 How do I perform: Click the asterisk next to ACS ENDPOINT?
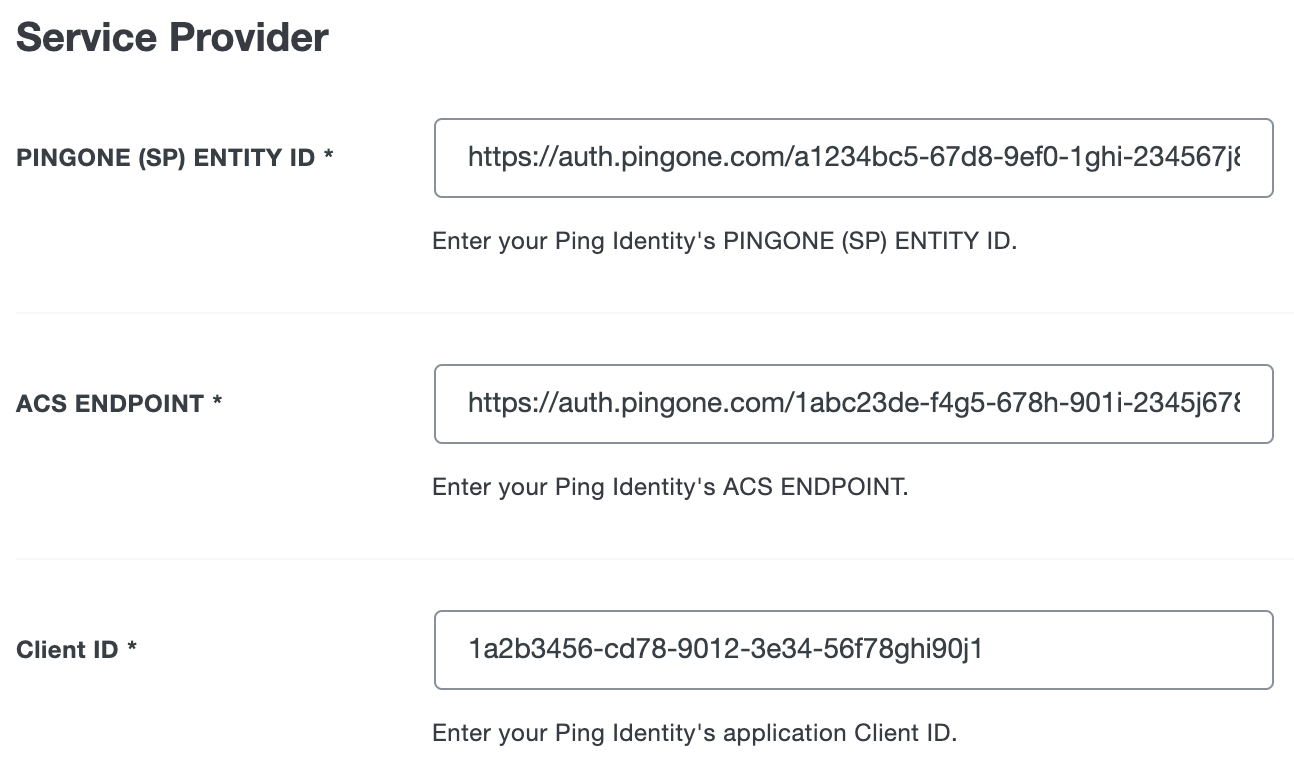pos(216,403)
